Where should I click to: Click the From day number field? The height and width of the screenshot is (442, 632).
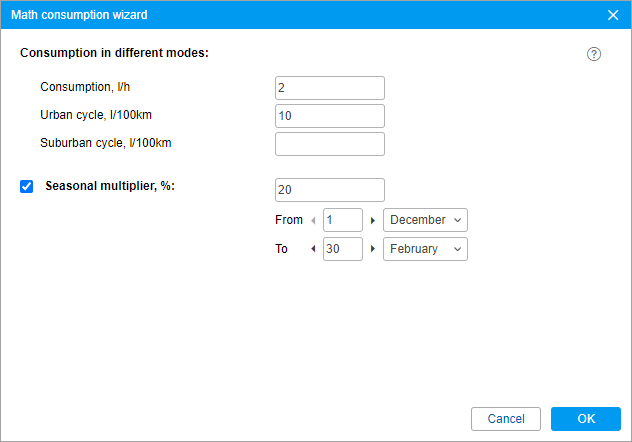(343, 220)
